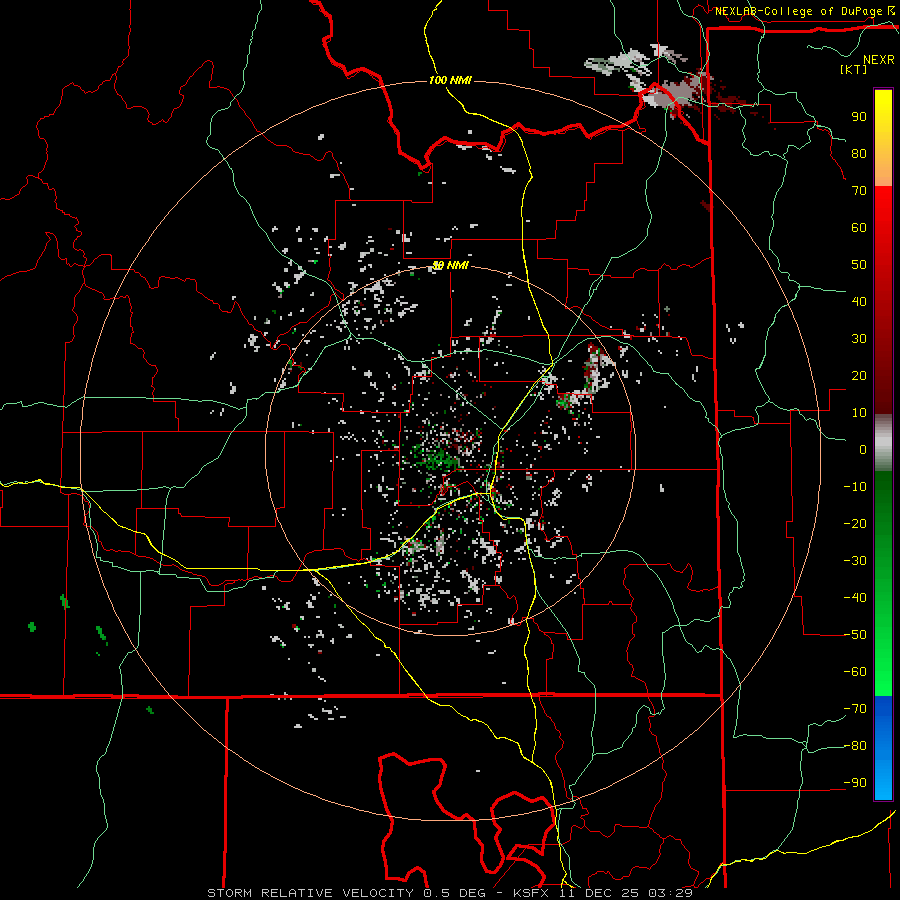Select the gray zero band of color bar
Screen dimensions: 900x900
click(x=883, y=442)
